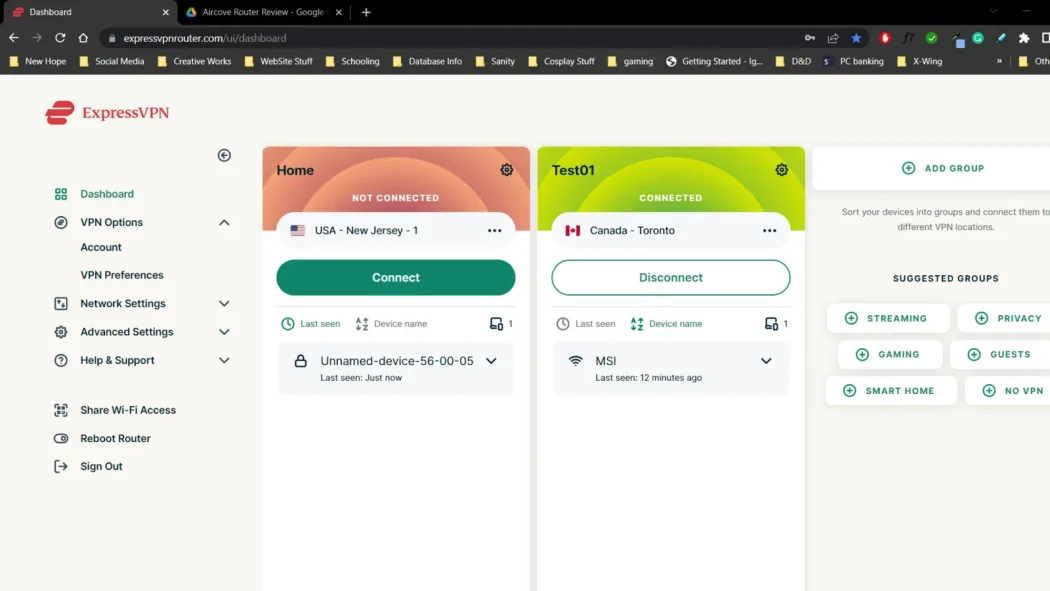Click the Network Settings sidebar icon

pyautogui.click(x=61, y=304)
